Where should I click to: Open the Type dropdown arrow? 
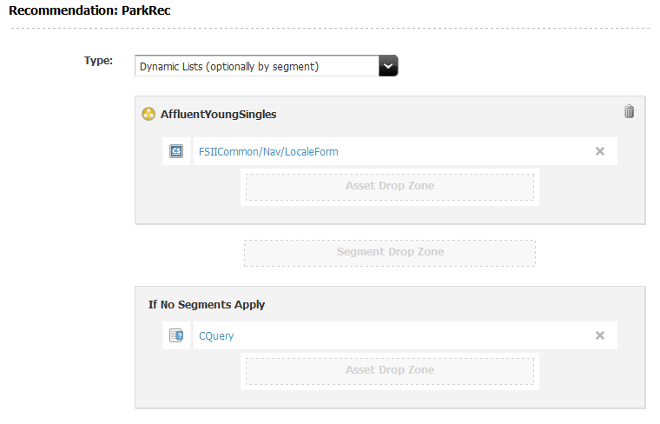point(389,67)
